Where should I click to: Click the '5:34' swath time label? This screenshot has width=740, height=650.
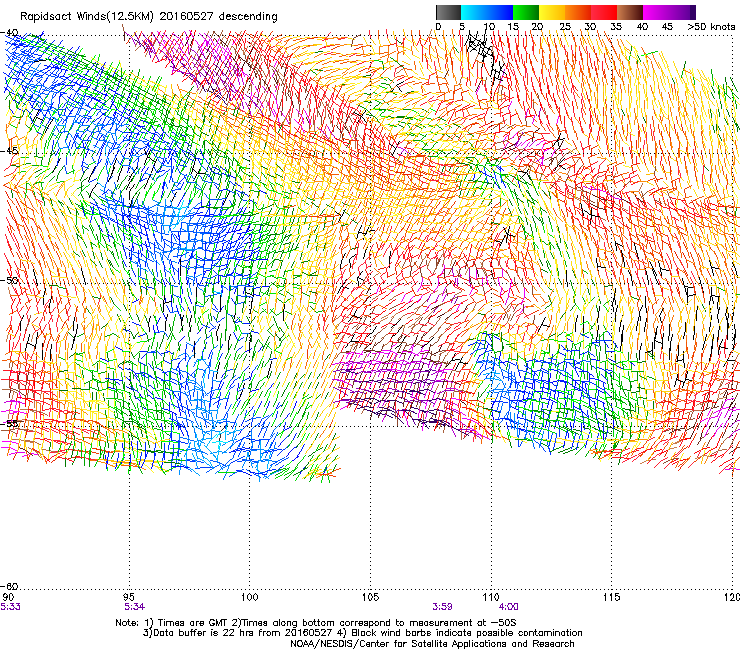135,607
